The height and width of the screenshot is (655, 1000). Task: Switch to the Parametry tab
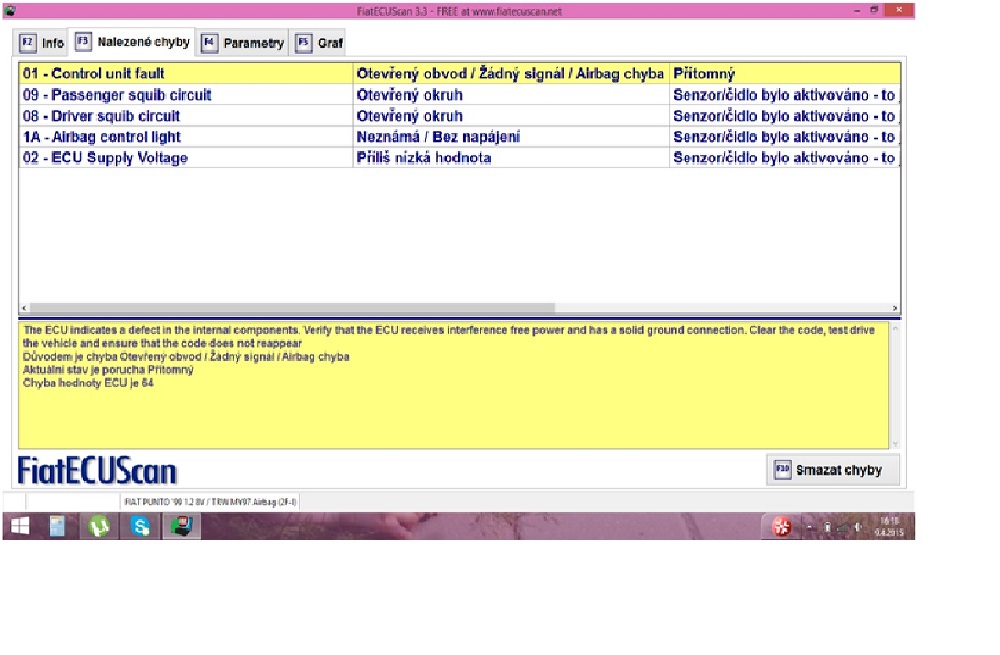tap(243, 43)
